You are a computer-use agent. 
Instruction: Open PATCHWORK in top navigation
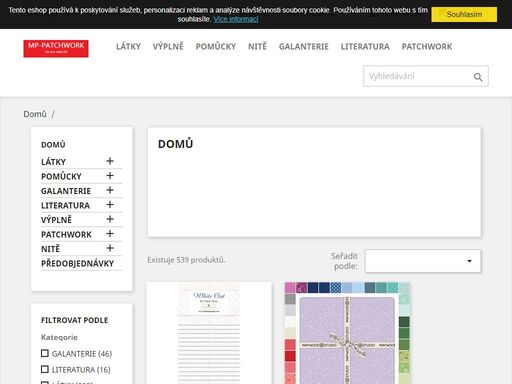[427, 47]
